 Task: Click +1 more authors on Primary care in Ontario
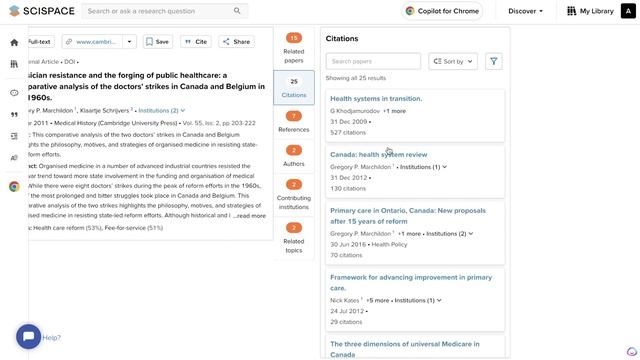(409, 233)
